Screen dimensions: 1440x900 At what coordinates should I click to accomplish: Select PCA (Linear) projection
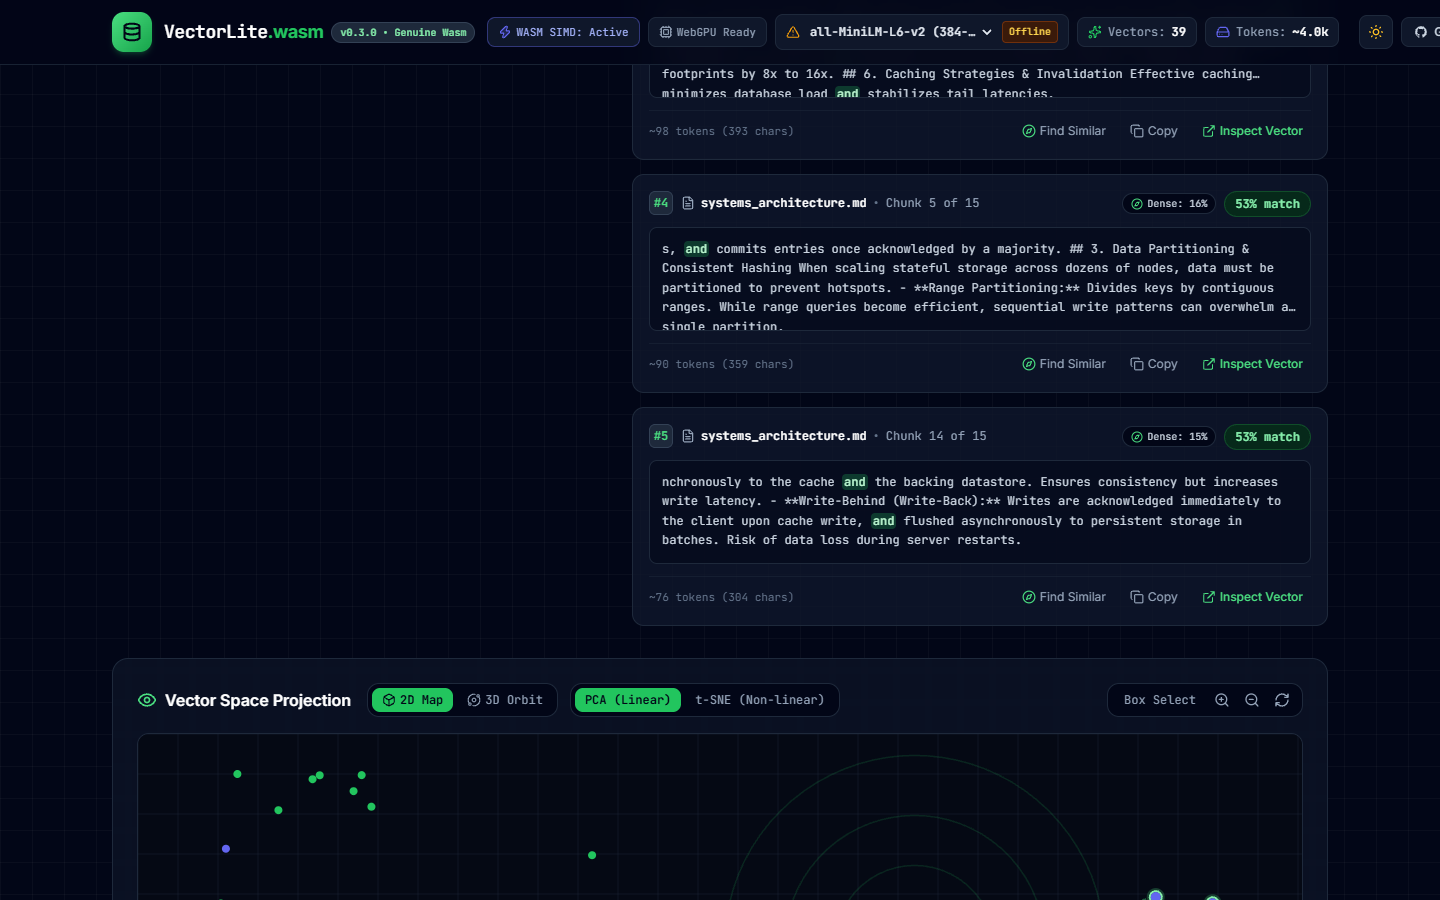tap(628, 700)
